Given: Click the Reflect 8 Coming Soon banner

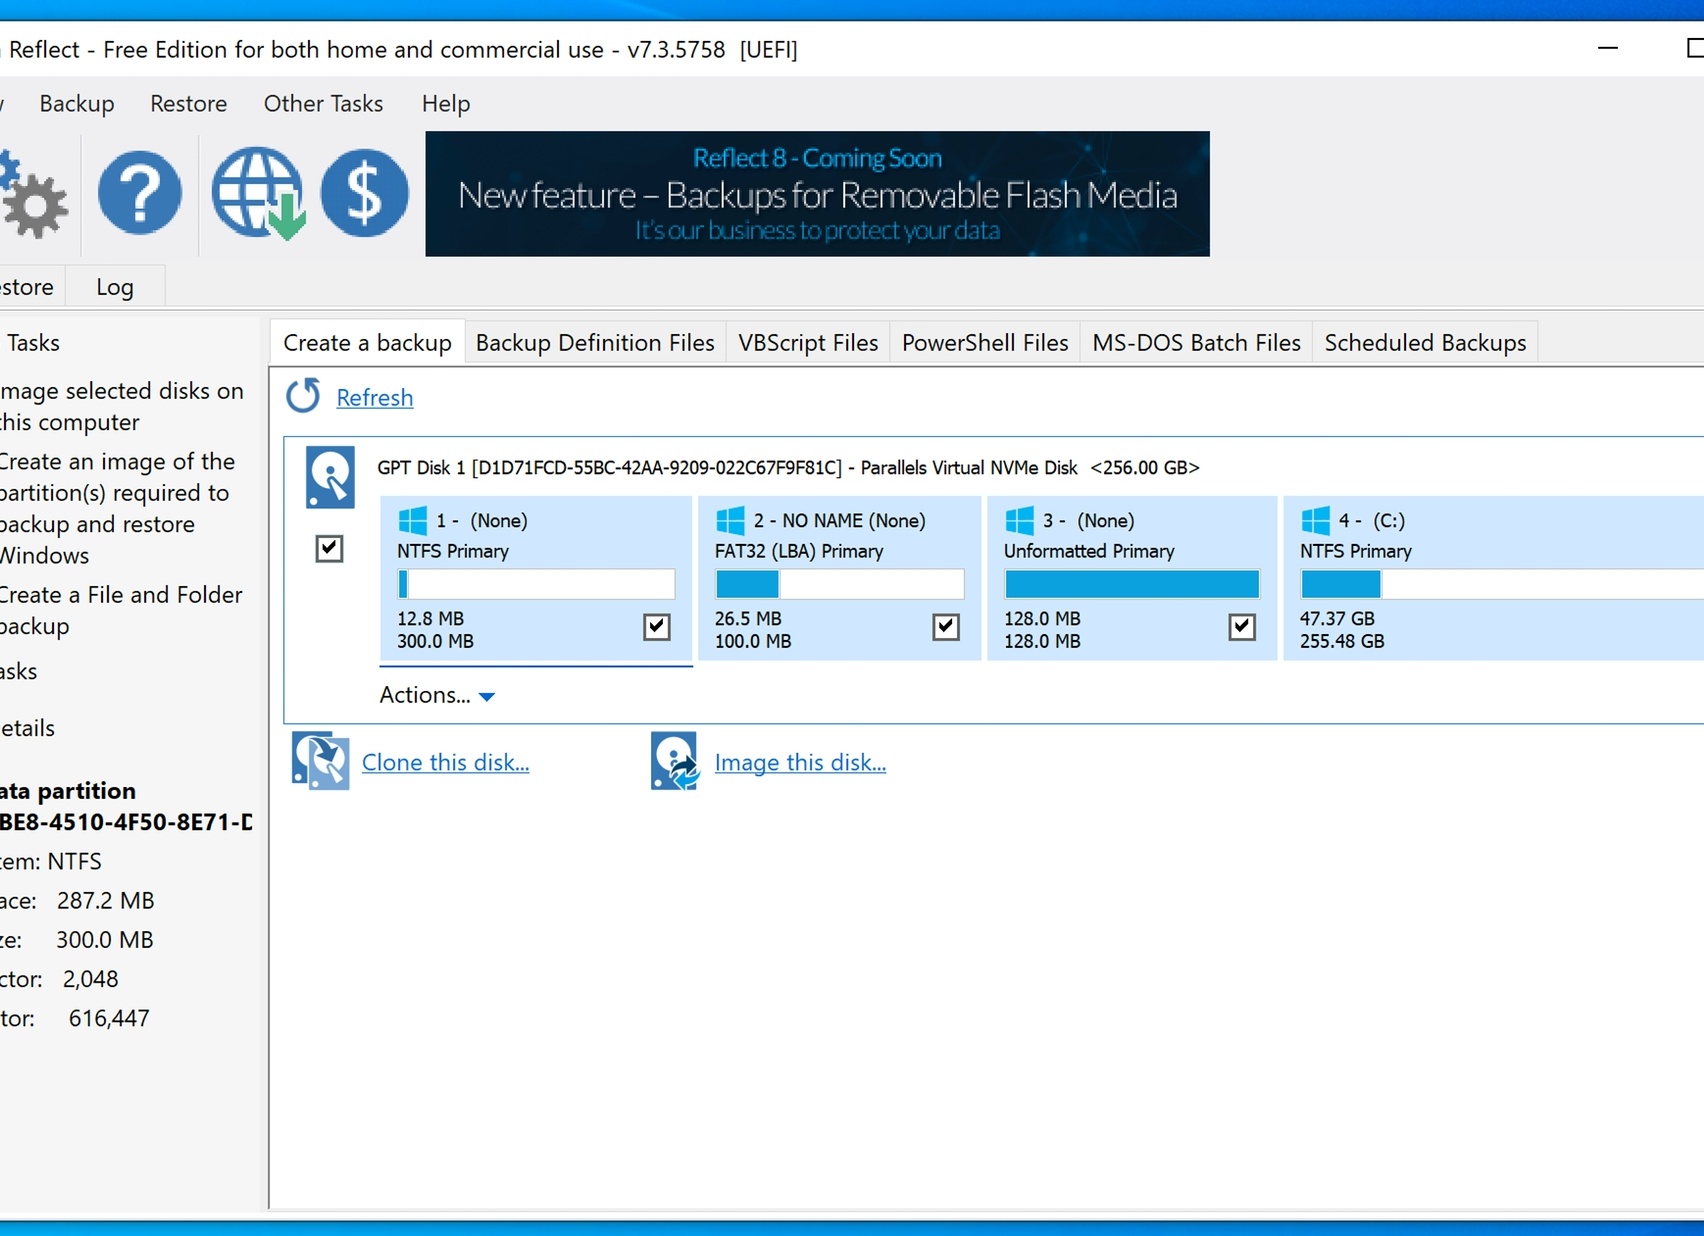Looking at the screenshot, I should pos(817,194).
